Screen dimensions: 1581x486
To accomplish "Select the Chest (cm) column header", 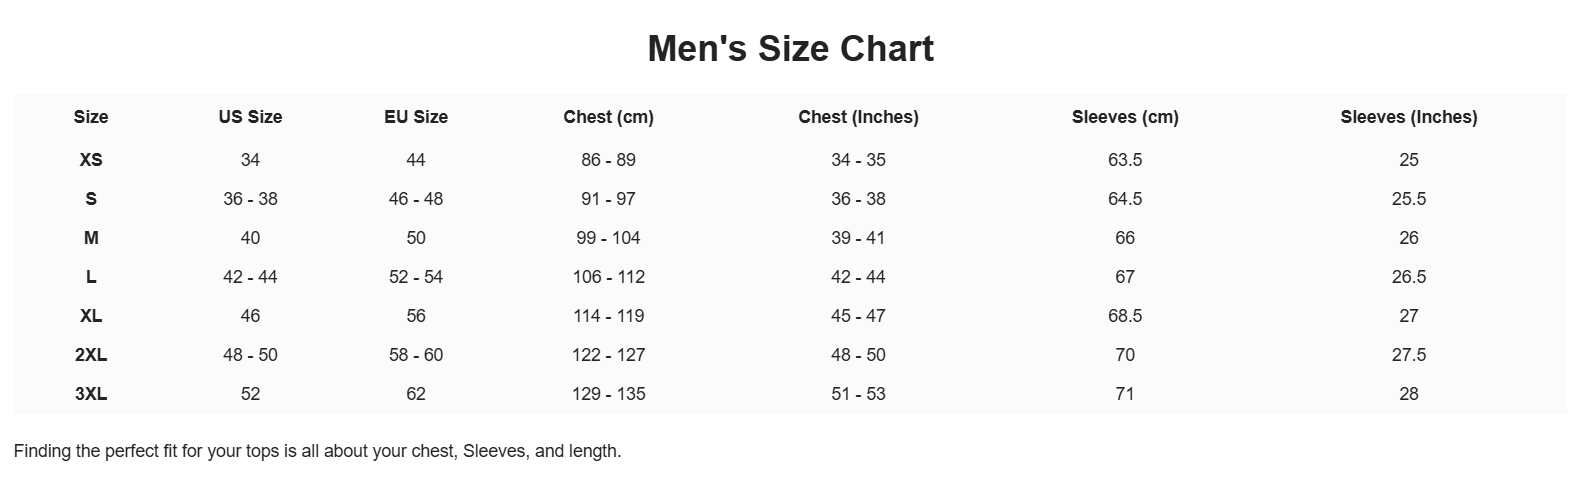I will tap(608, 117).
